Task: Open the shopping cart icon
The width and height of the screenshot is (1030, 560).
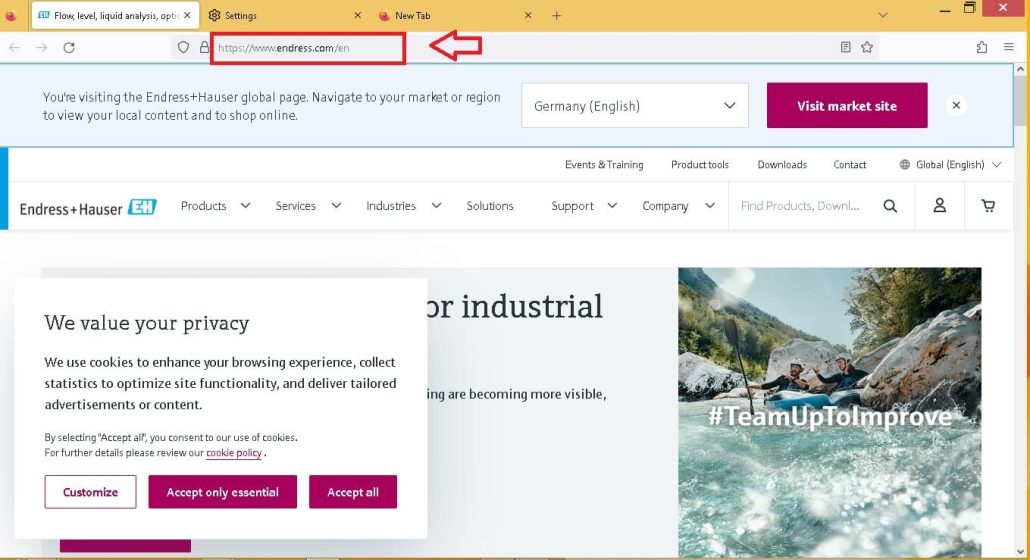Action: (x=988, y=205)
